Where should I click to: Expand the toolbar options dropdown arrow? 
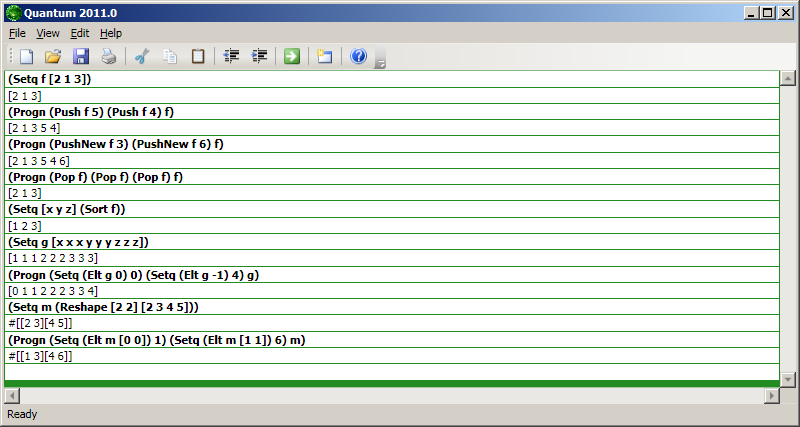[380, 63]
